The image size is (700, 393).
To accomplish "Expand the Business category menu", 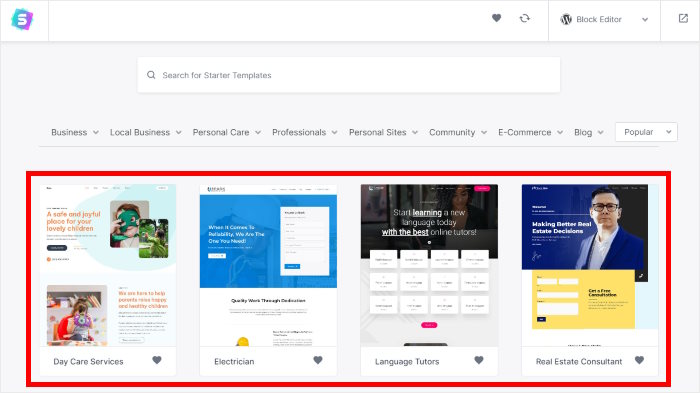I will coord(75,132).
